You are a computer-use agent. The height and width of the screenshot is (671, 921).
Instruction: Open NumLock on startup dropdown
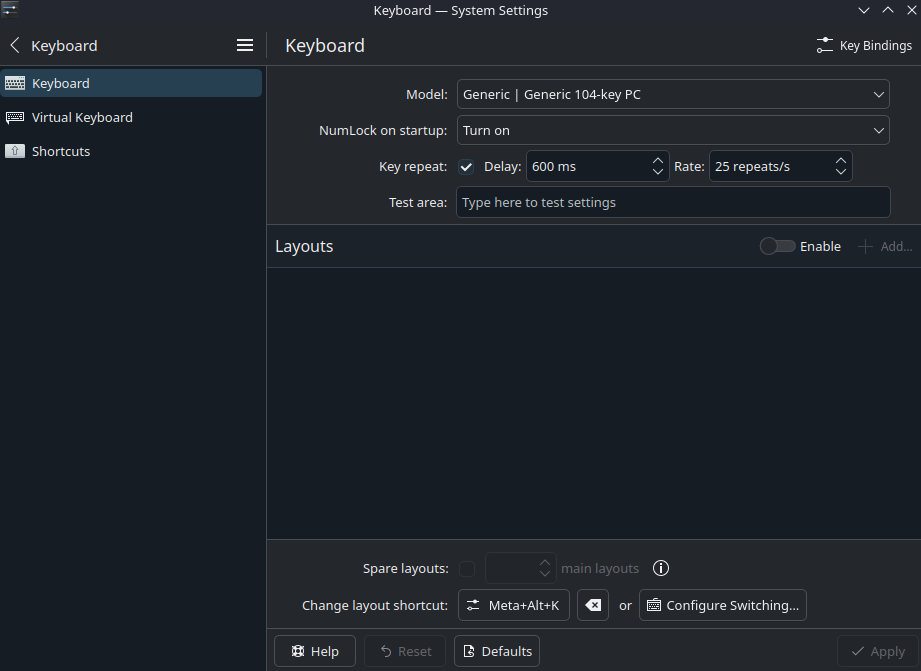673,130
